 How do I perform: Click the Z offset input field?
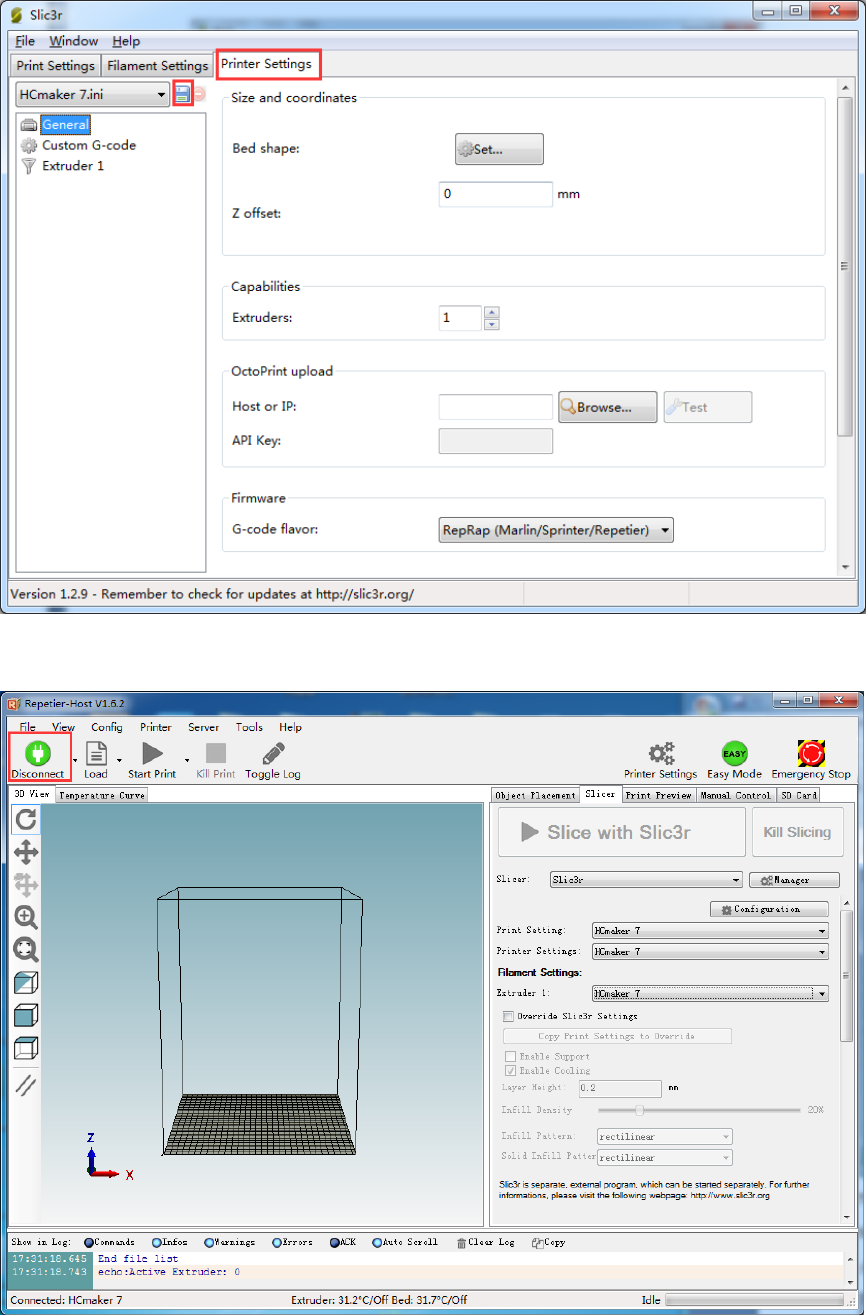(x=496, y=194)
